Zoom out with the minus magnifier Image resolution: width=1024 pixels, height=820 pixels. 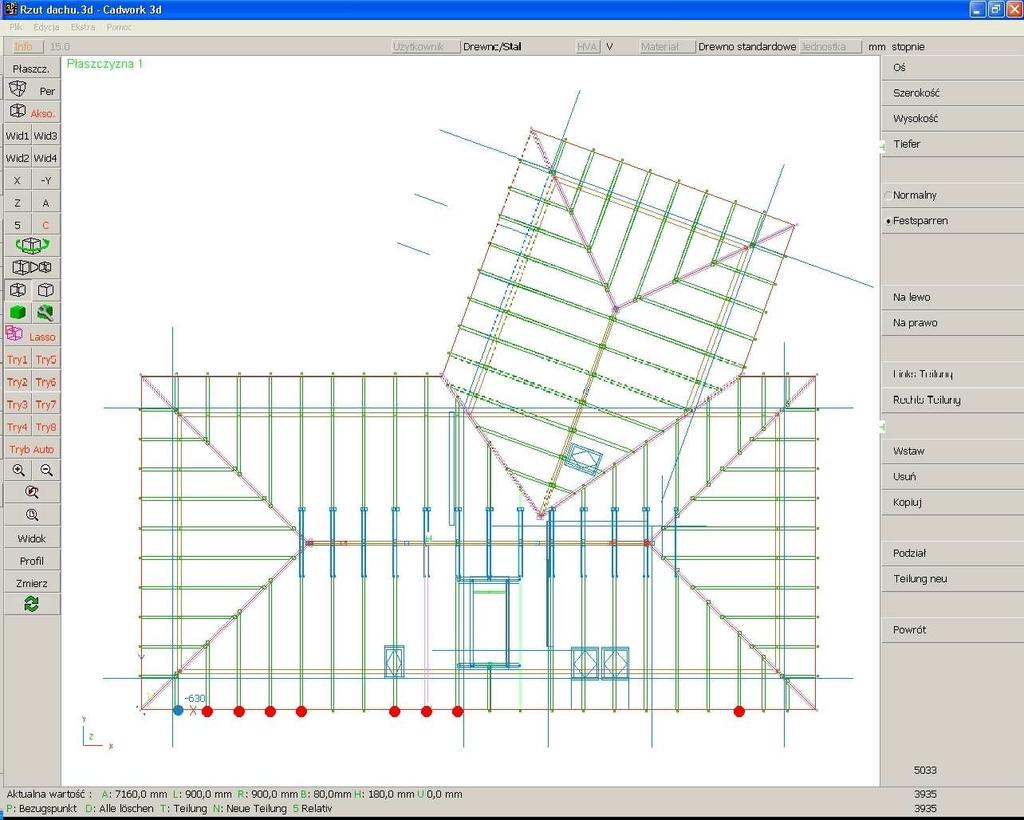point(46,470)
